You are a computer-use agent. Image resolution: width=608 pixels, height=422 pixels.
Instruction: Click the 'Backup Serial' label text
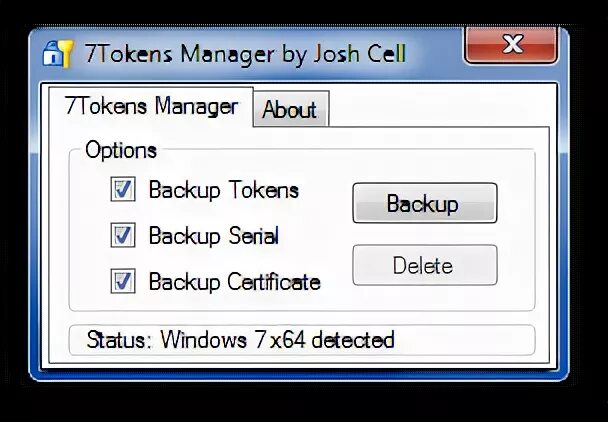214,236
